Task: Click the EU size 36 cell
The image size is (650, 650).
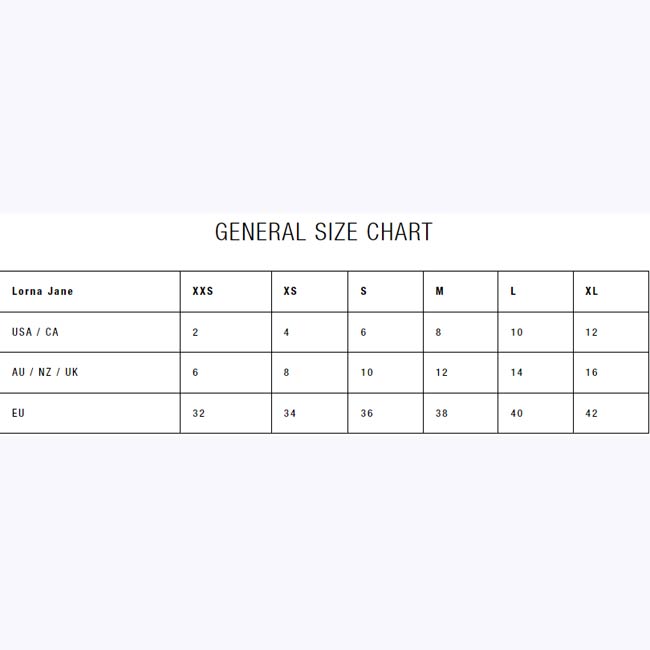Action: point(367,413)
